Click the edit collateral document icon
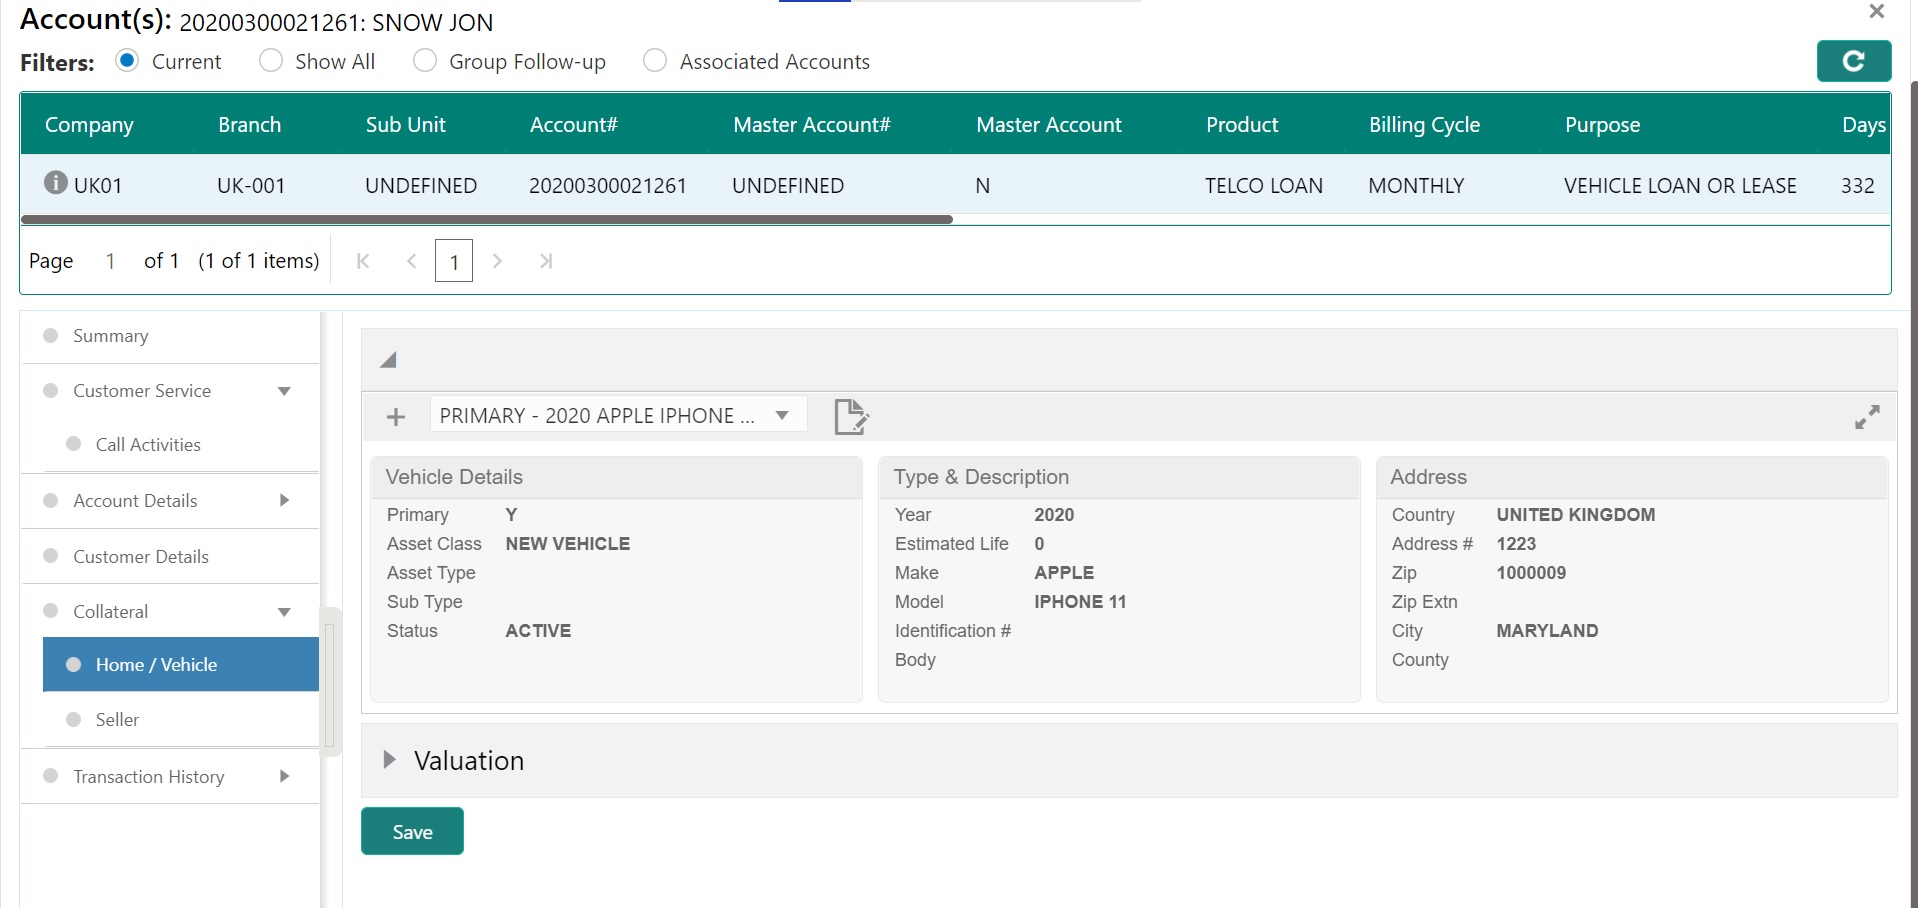1918x908 pixels. [851, 416]
